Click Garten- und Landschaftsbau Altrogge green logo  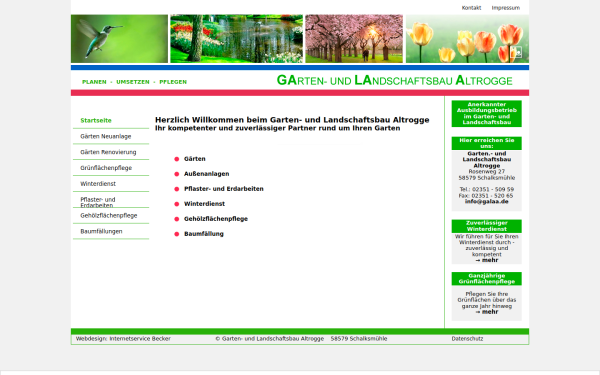coord(395,80)
